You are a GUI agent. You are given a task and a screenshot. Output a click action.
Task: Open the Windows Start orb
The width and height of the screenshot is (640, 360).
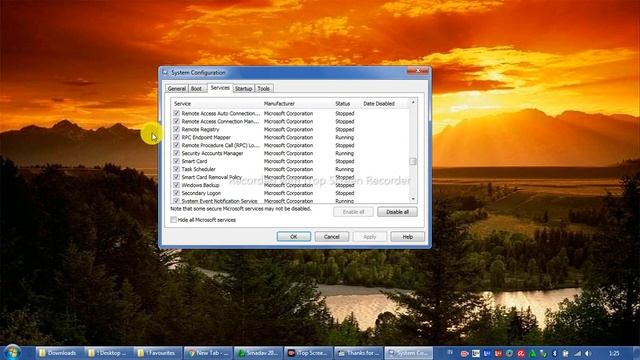click(x=13, y=353)
